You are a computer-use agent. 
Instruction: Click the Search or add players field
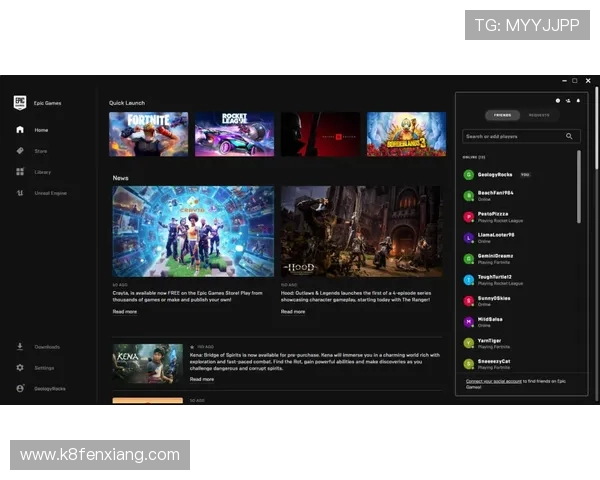512,136
